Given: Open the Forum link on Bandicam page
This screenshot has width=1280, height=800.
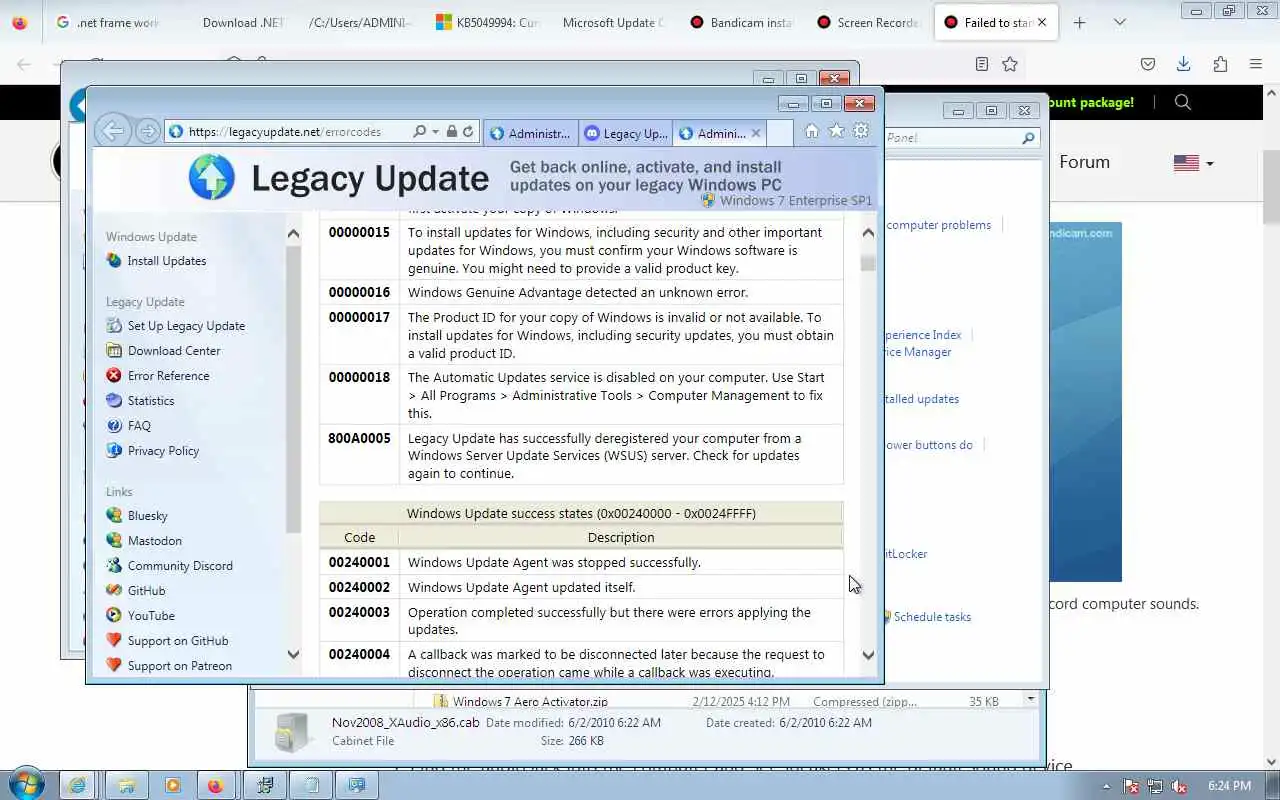Looking at the screenshot, I should [1085, 162].
